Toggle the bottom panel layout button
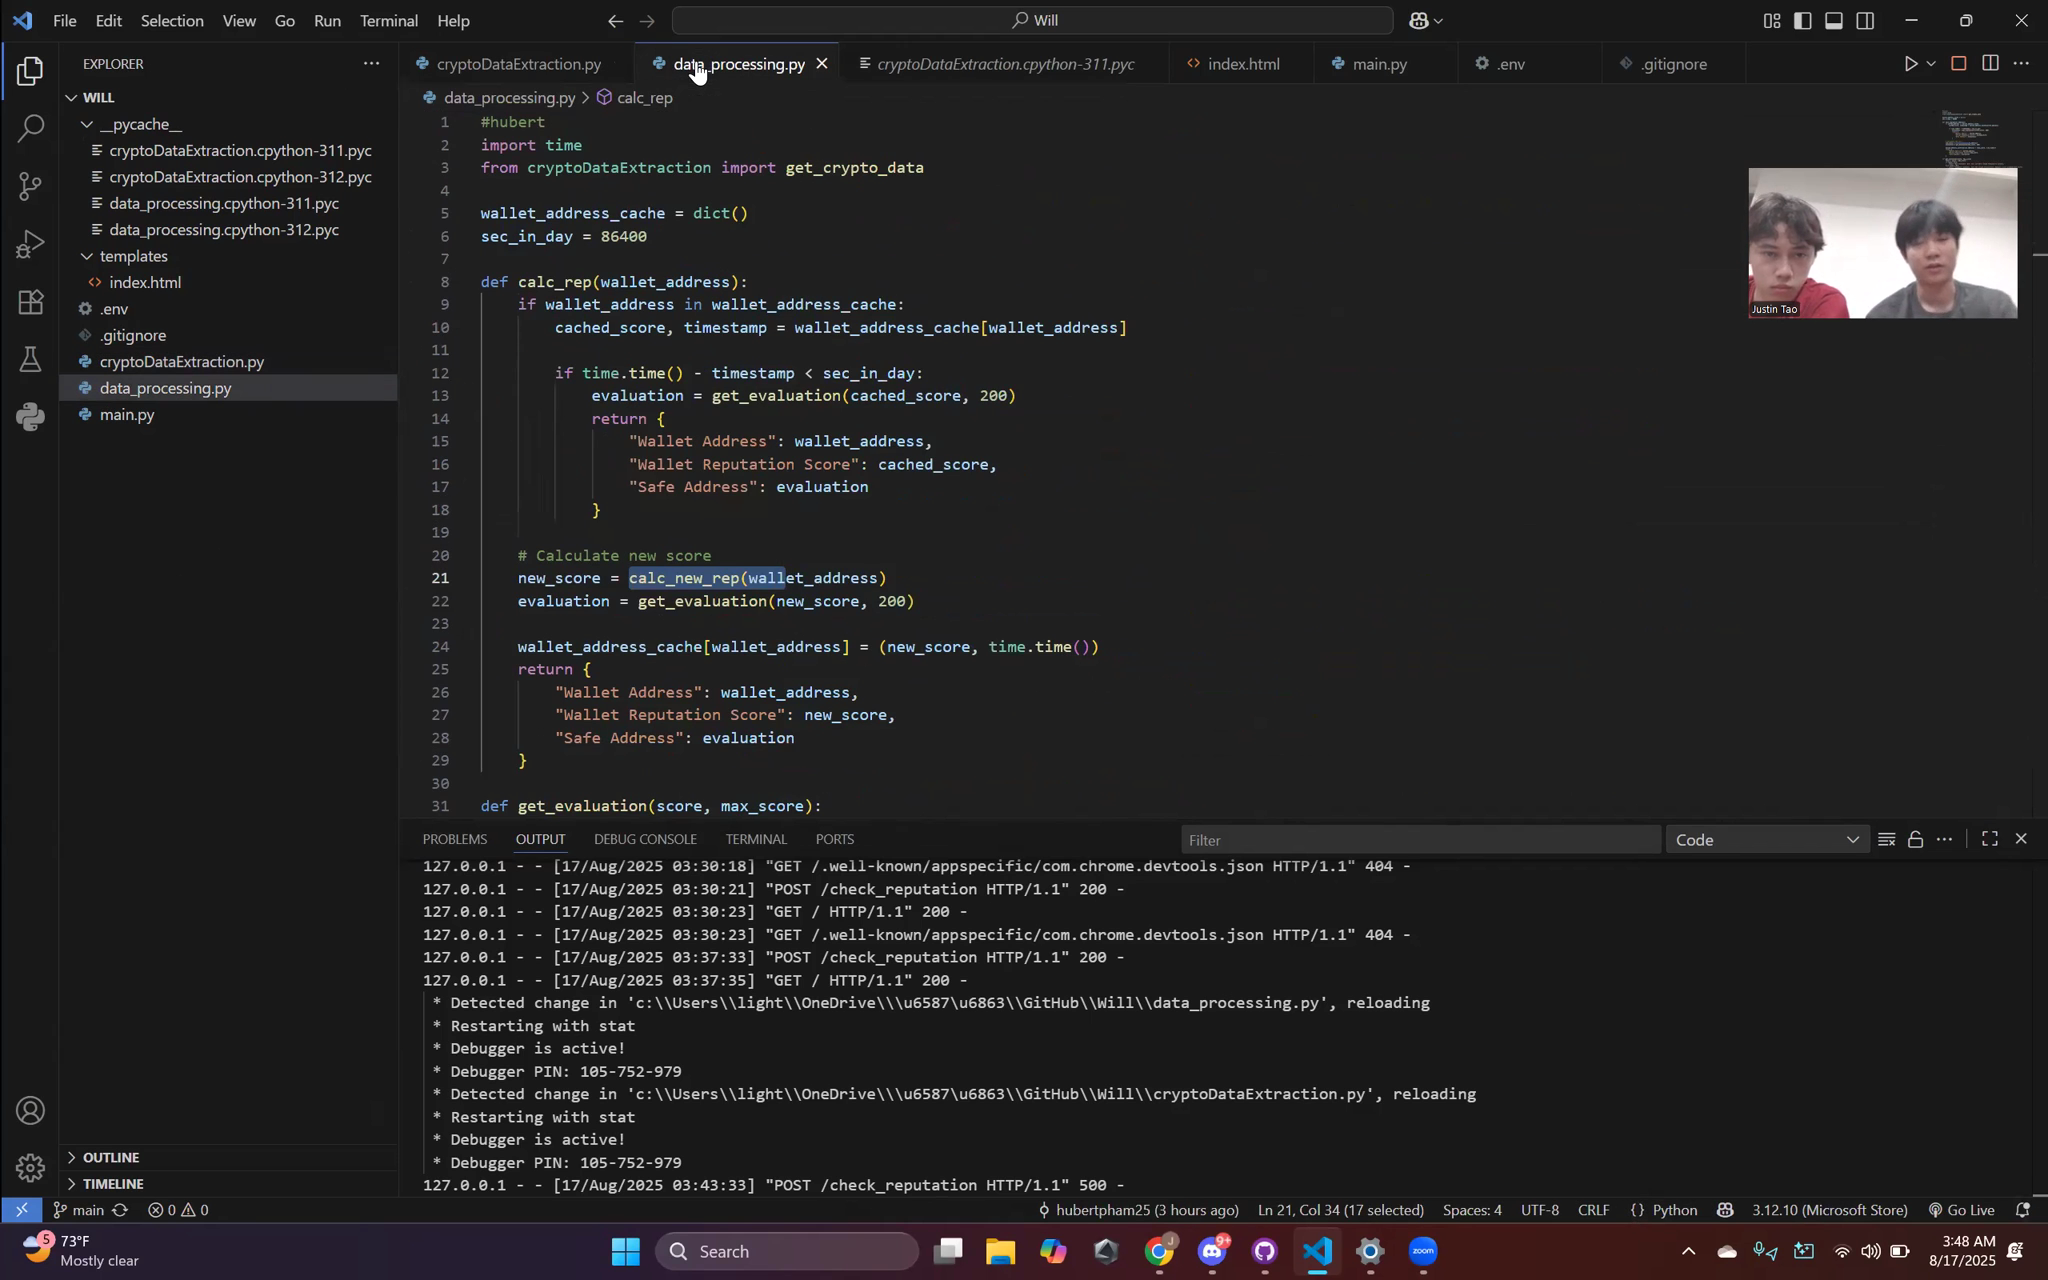The height and width of the screenshot is (1280, 2048). click(x=1833, y=21)
